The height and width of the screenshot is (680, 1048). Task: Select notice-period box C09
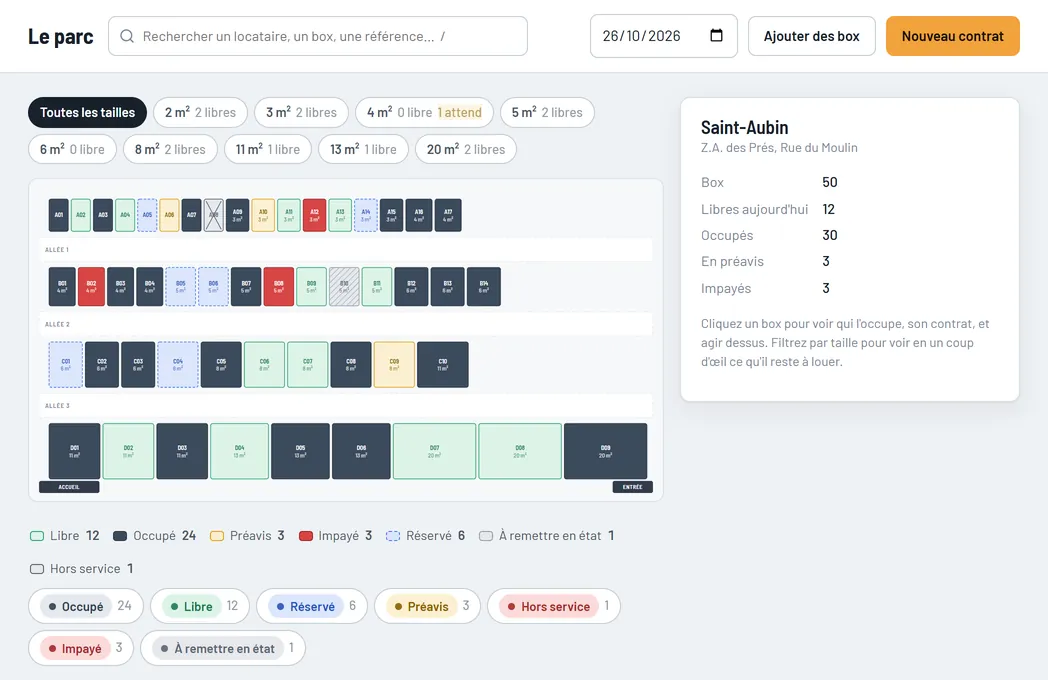tap(394, 364)
